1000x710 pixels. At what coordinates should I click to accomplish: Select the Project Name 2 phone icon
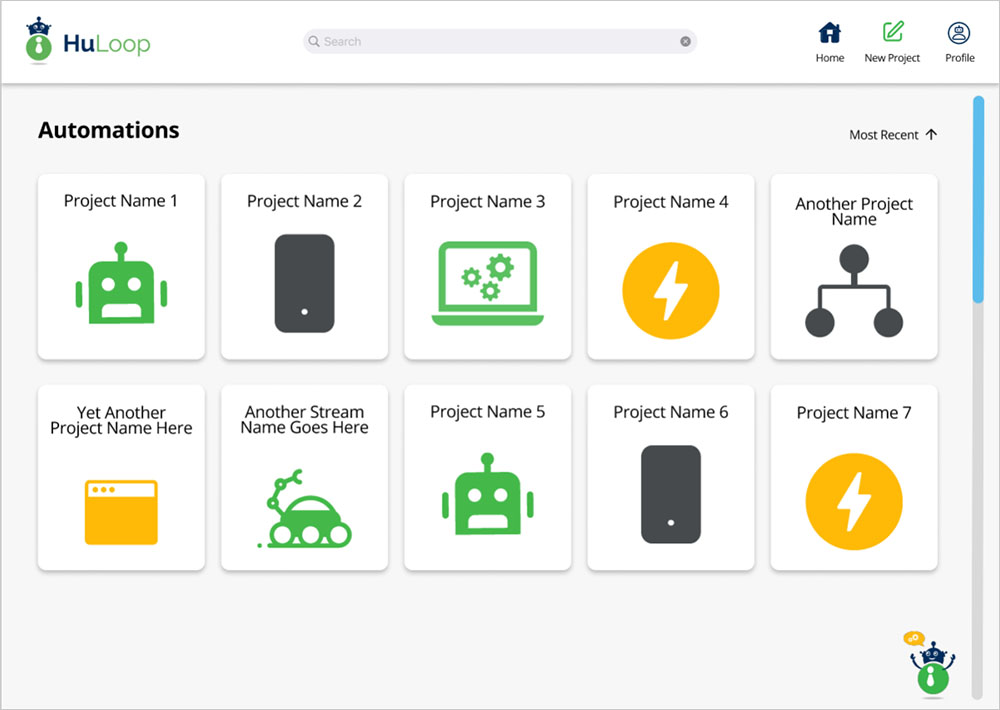click(304, 283)
